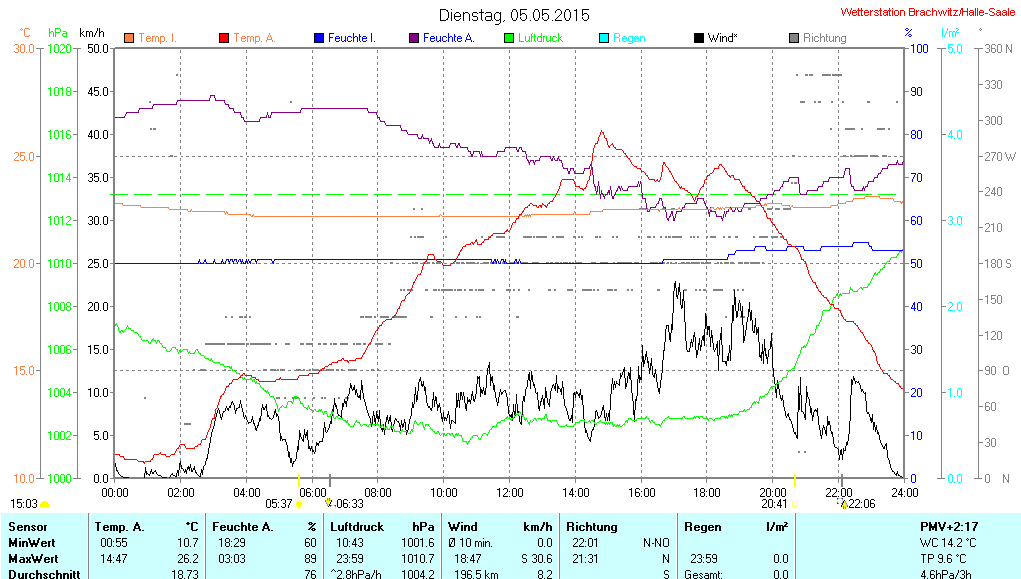This screenshot has height=579, width=1021.
Task: Click the Durchschnitt row label
Action: tap(42, 574)
